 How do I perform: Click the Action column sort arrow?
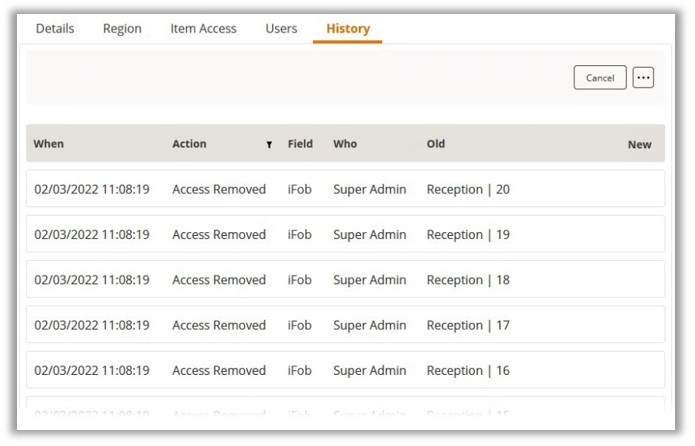click(269, 145)
